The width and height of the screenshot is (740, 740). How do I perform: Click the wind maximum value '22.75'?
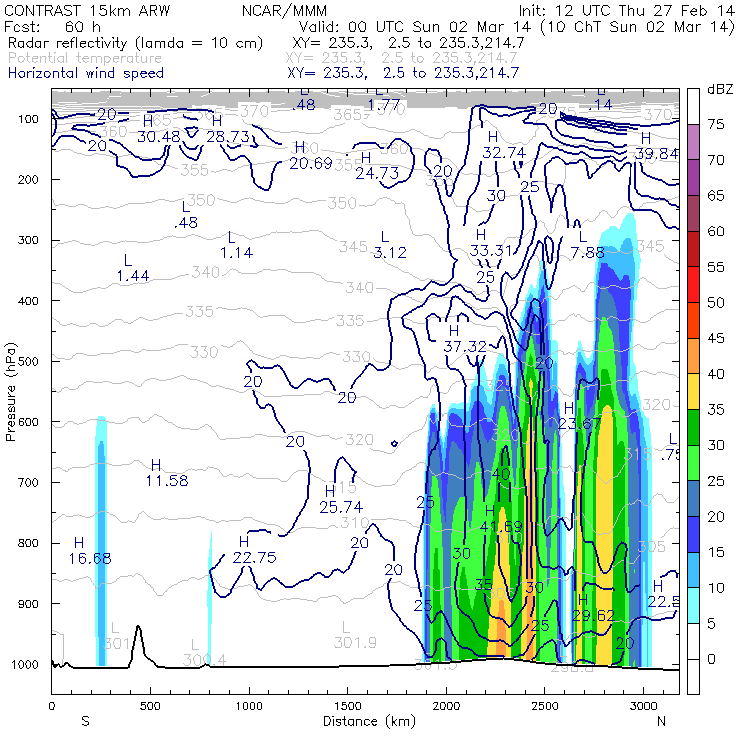click(254, 558)
